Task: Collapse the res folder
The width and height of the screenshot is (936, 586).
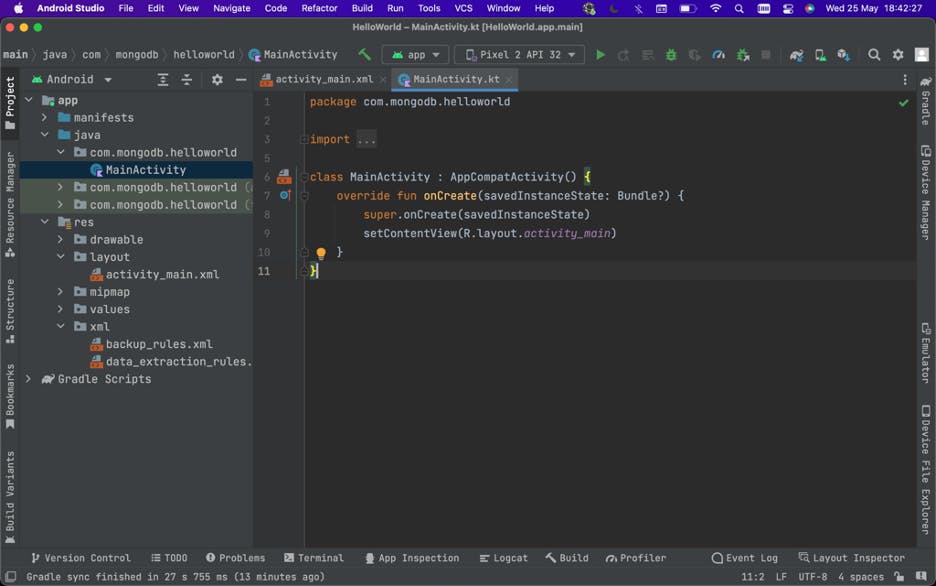Action: [x=45, y=222]
